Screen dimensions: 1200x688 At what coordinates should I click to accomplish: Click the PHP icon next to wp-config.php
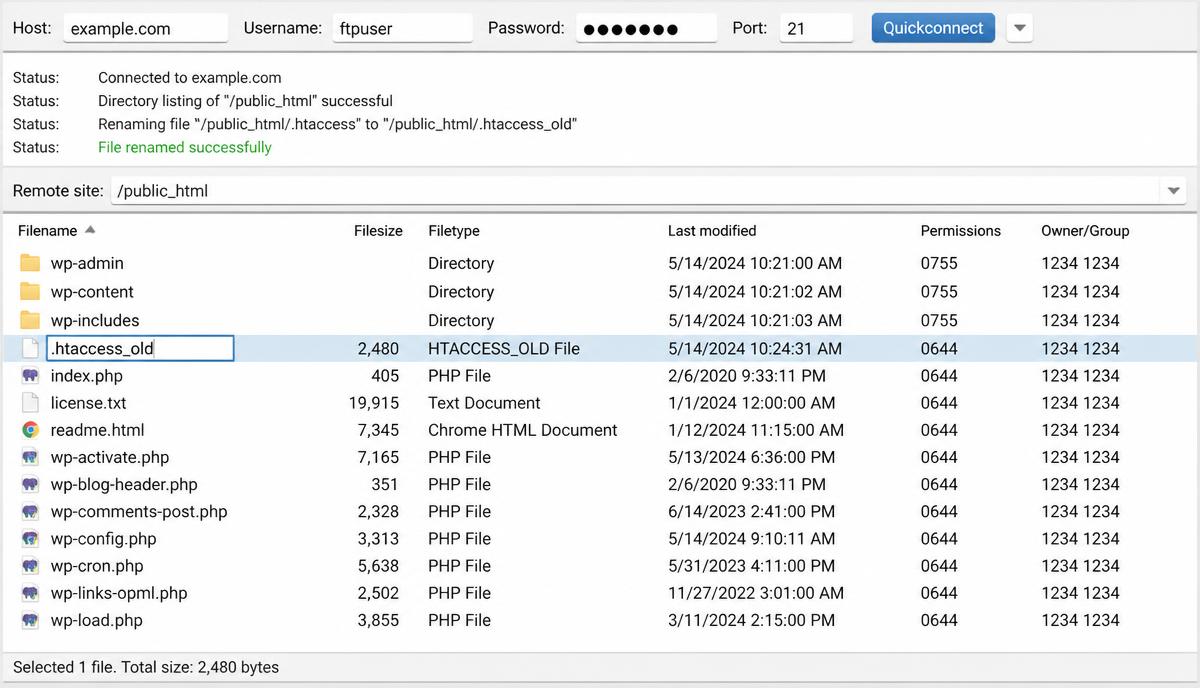[x=30, y=538]
